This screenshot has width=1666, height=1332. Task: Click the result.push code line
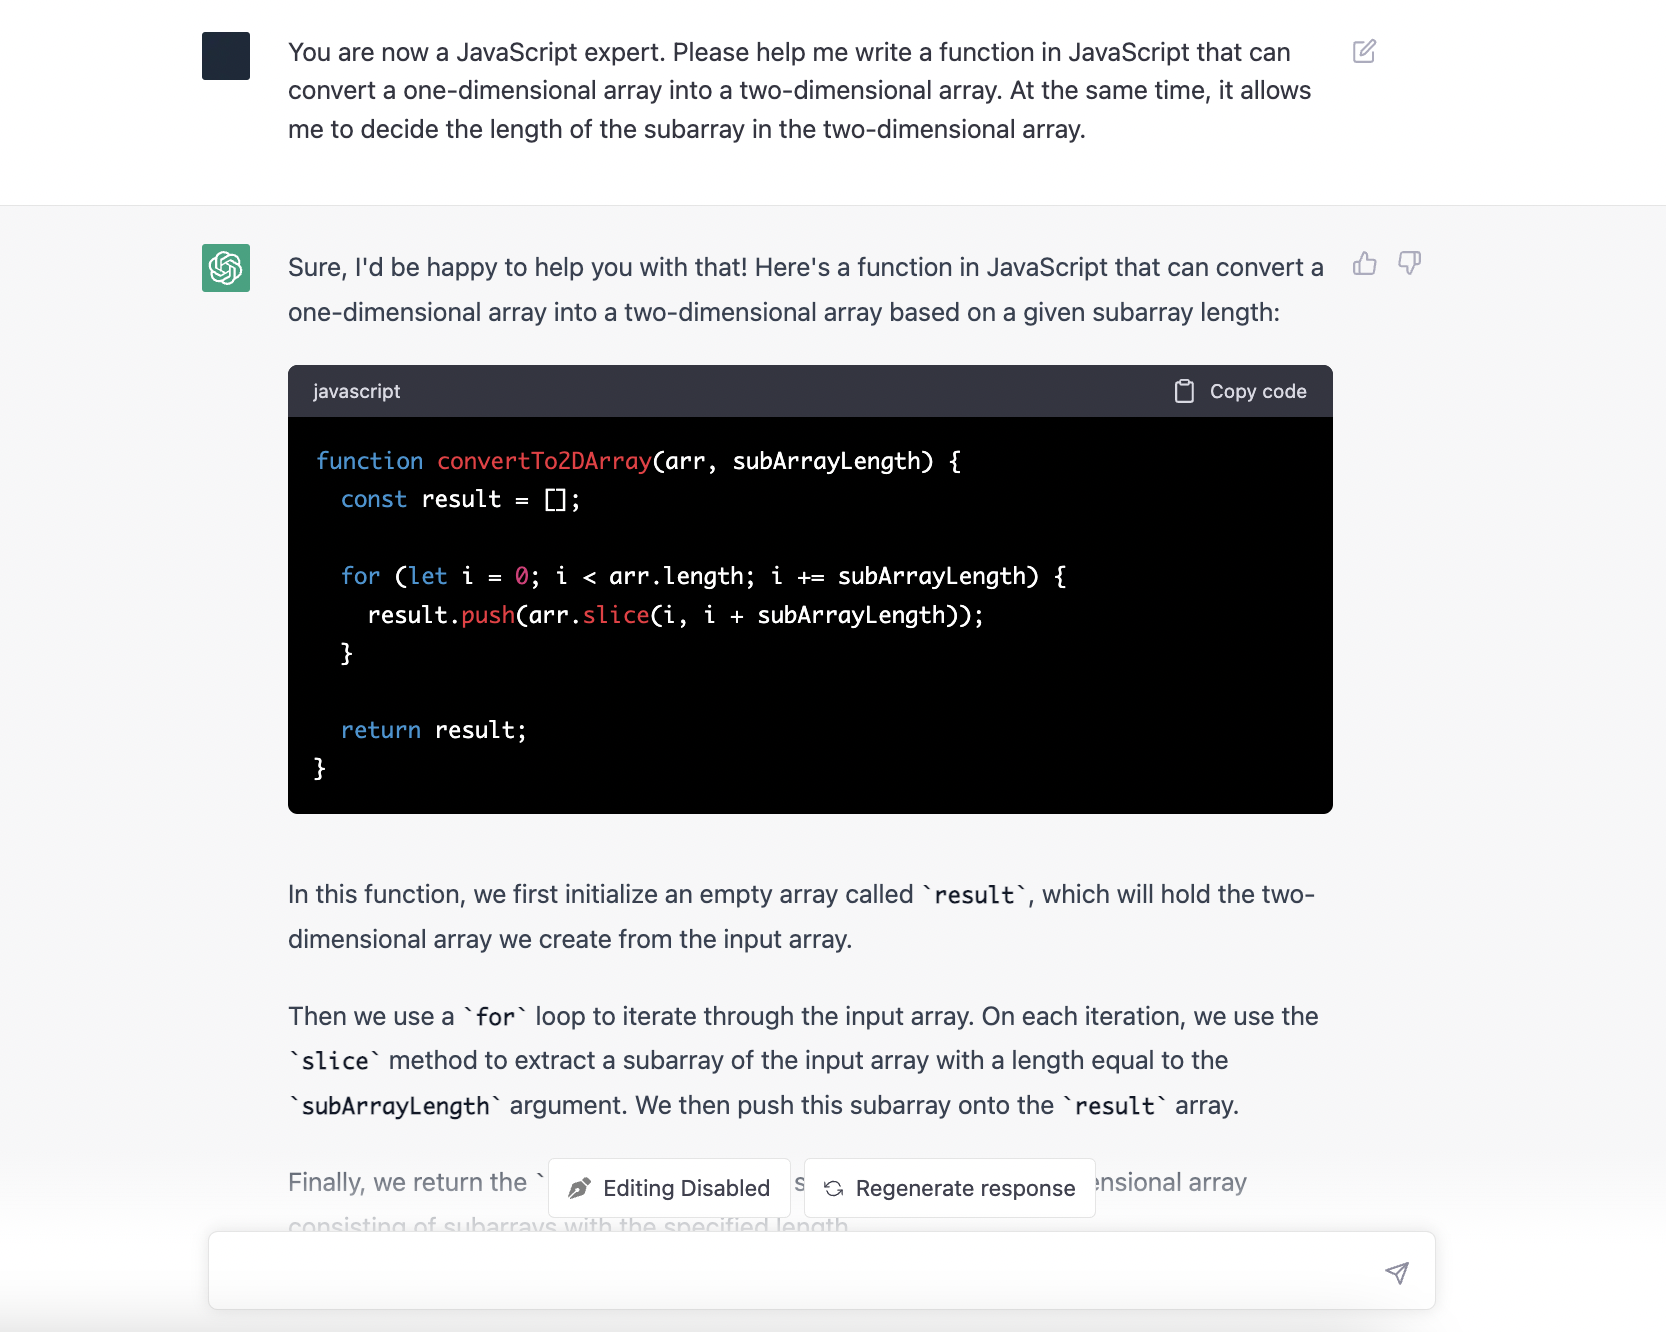[675, 615]
